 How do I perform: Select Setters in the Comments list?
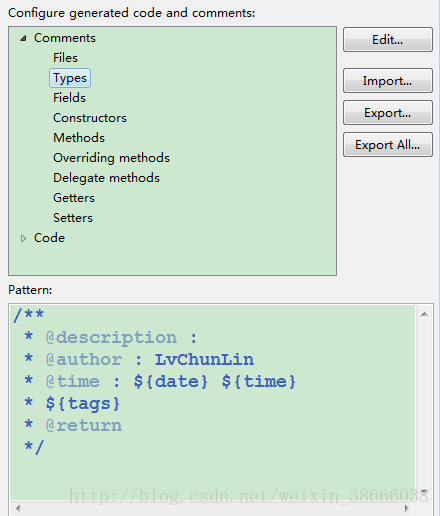click(x=73, y=218)
